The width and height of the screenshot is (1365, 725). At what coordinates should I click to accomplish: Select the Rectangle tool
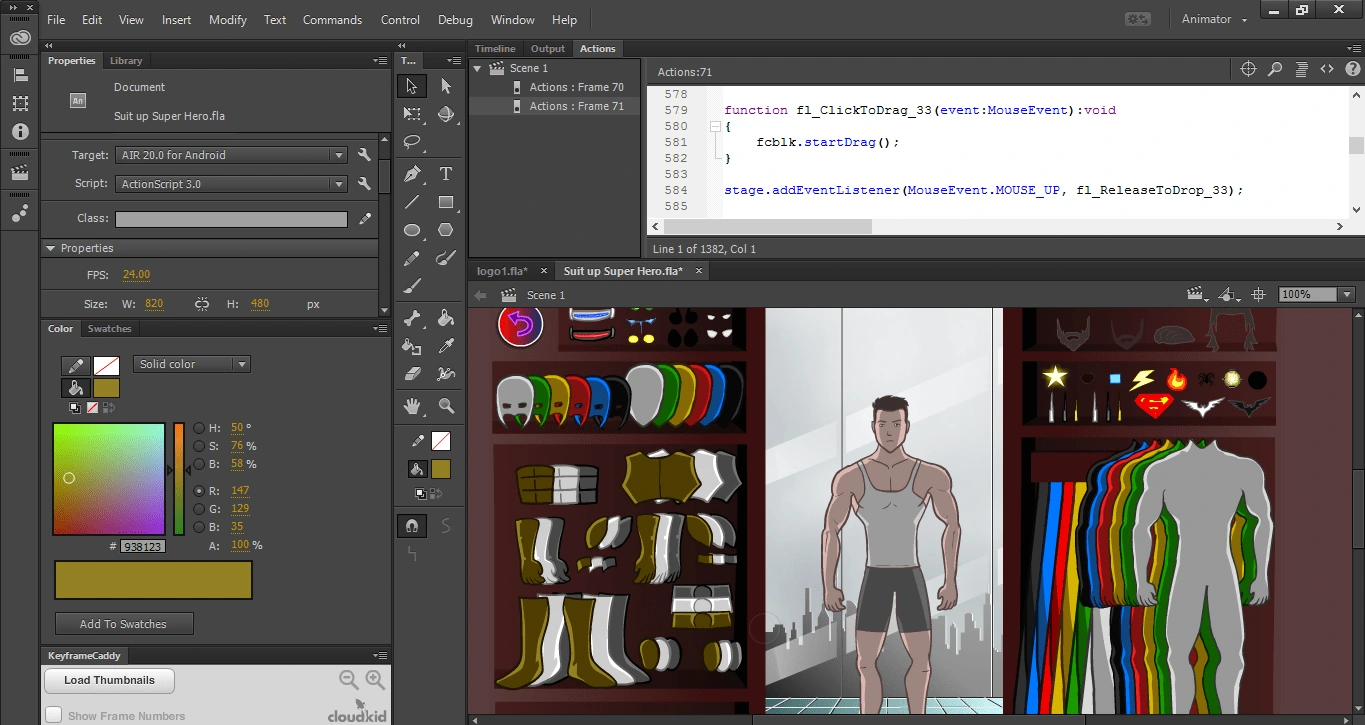point(446,202)
